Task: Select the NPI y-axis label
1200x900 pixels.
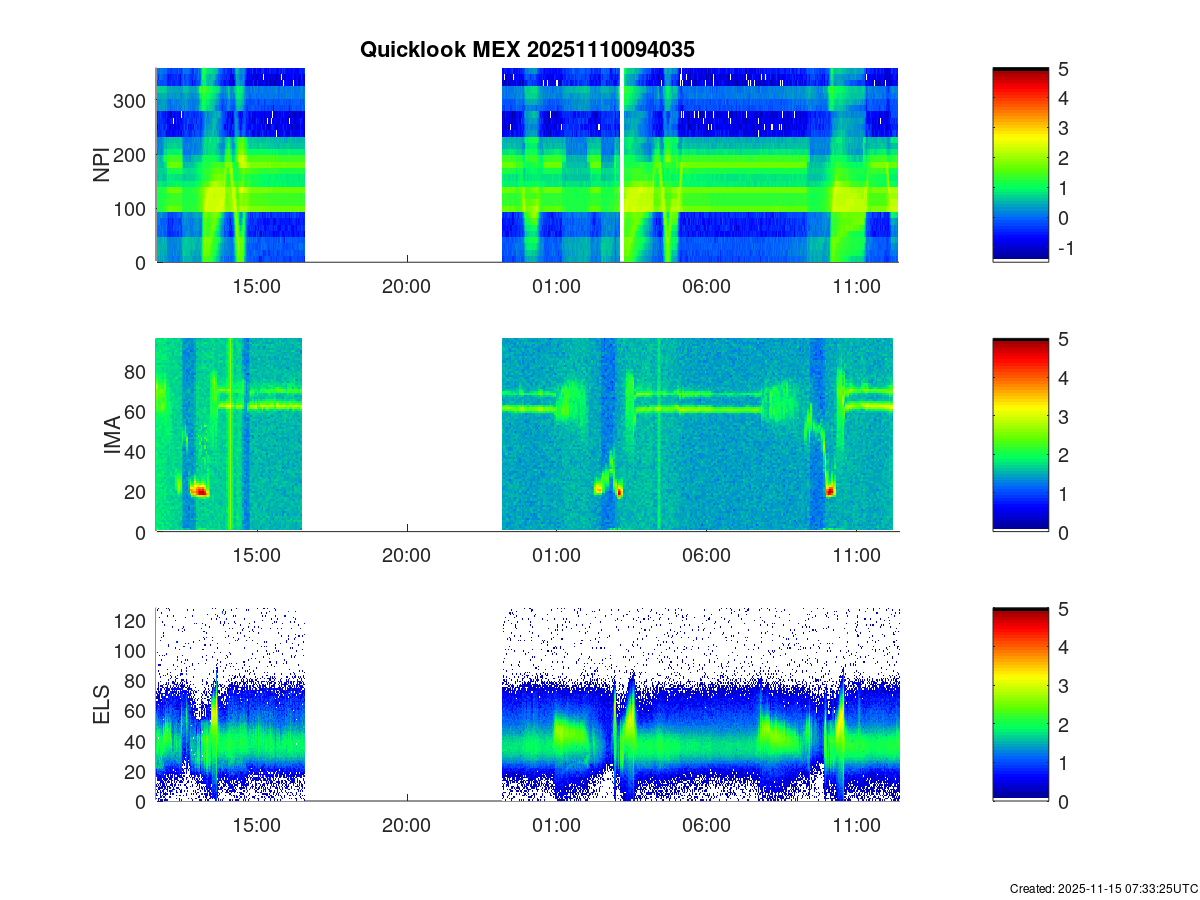Action: coord(102,165)
